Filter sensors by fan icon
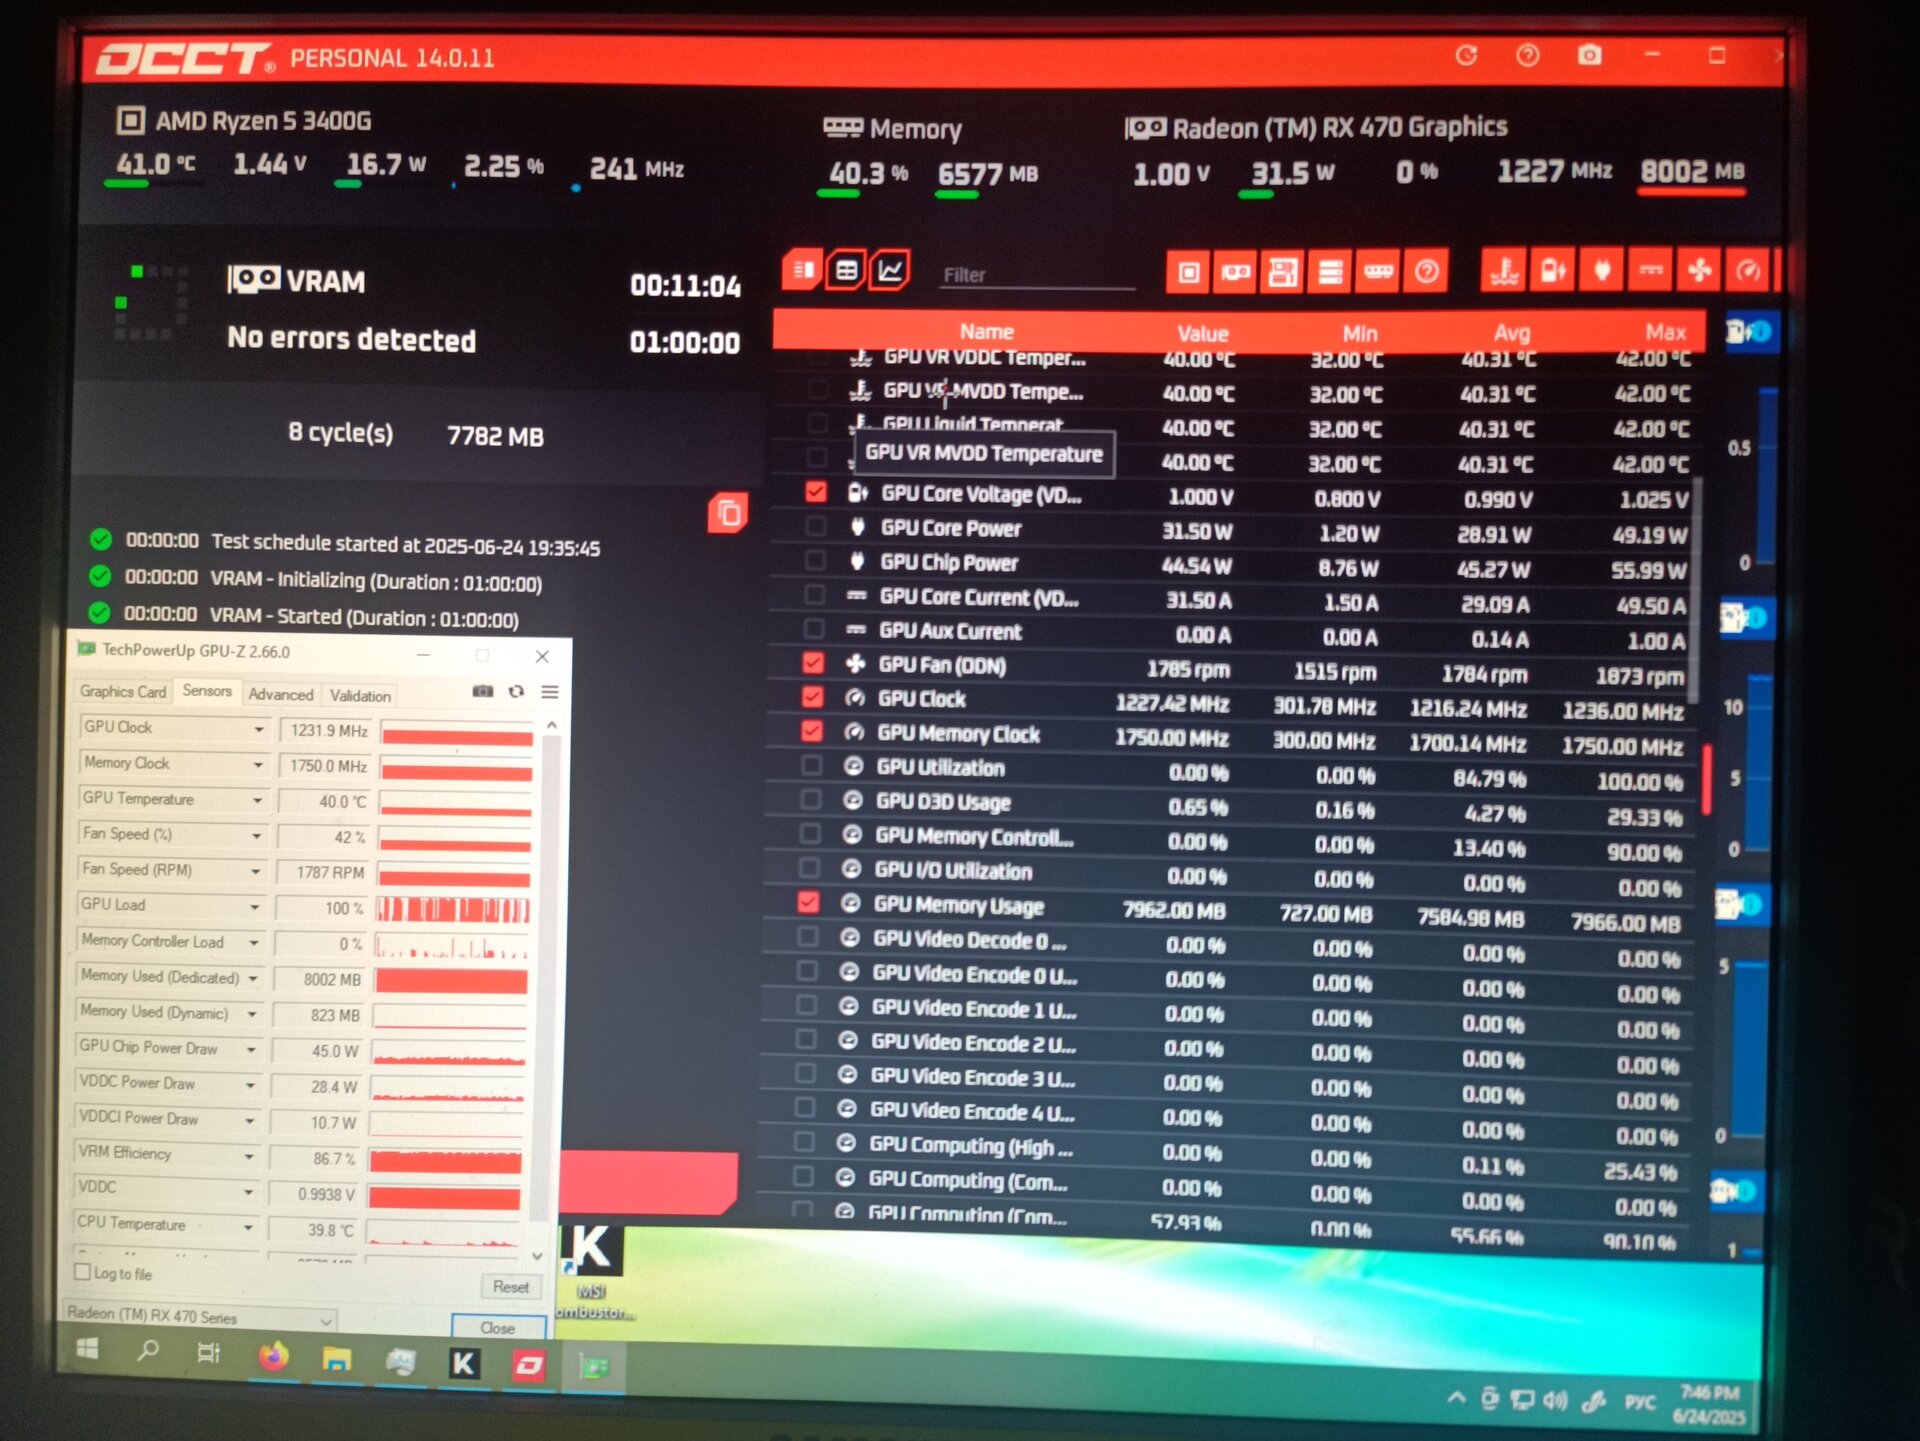Screen dimensions: 1920x1441 click(1699, 270)
